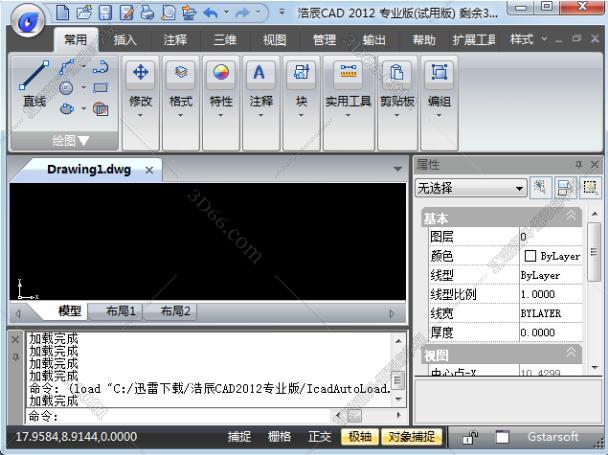The width and height of the screenshot is (608, 455).
Task: Switch to Layout2 (布局2) tab
Action: [x=175, y=311]
